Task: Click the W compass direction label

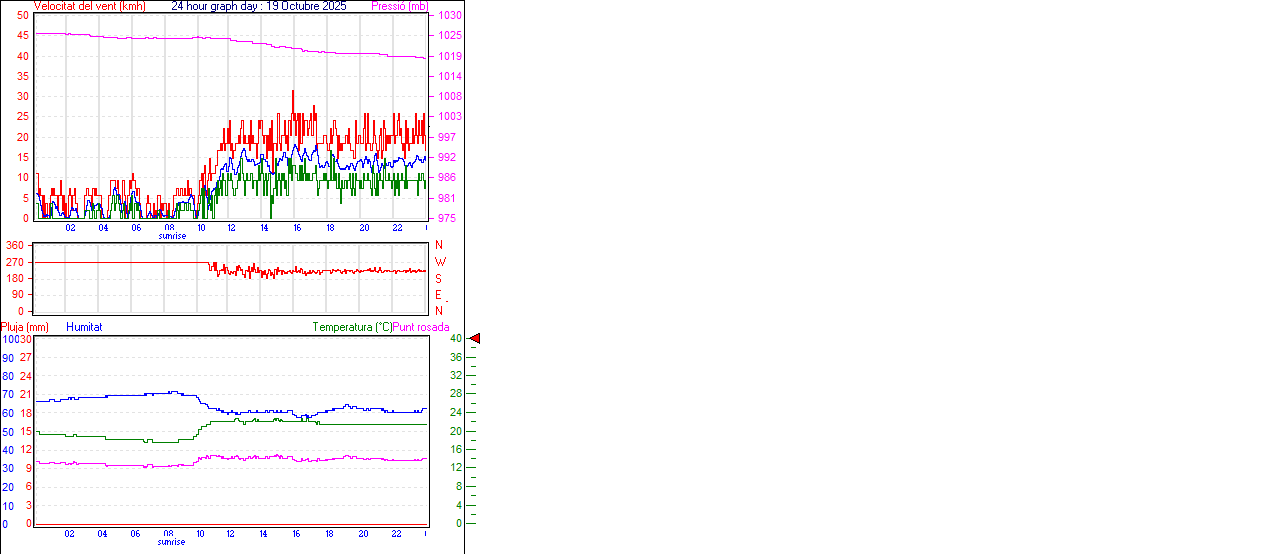Action: coord(440,262)
